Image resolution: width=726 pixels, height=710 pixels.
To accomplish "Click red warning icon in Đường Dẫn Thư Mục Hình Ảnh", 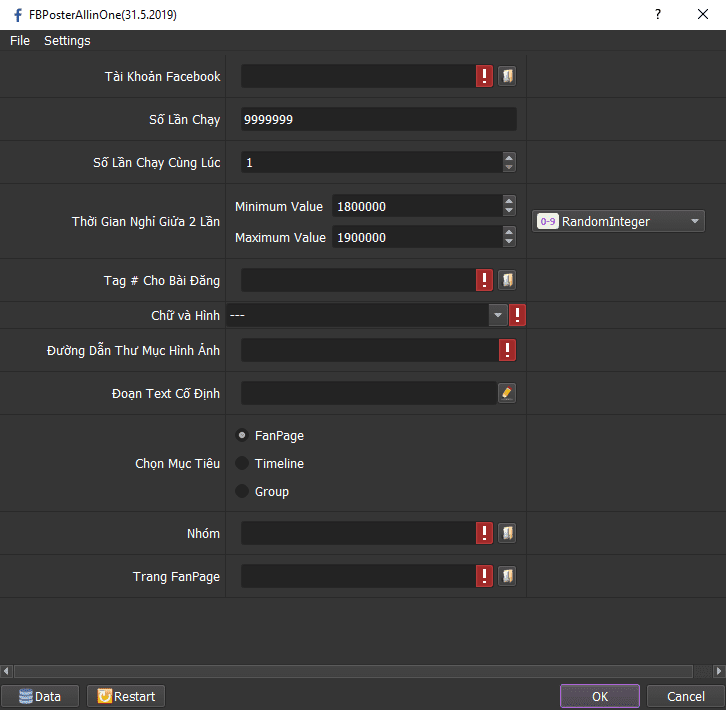I will (x=507, y=350).
